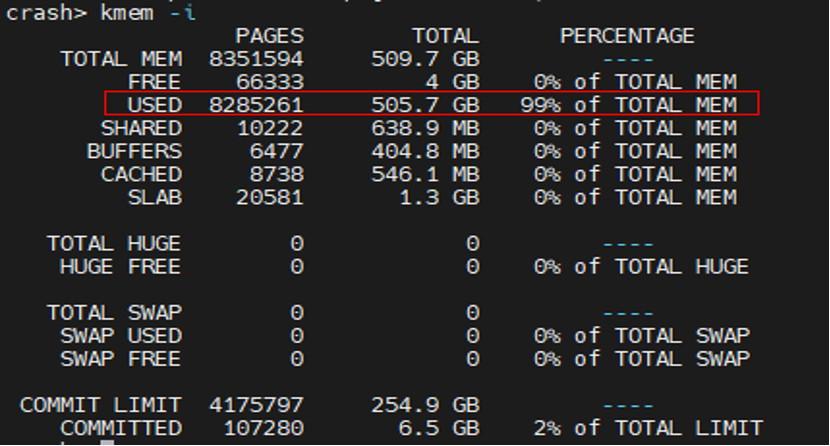The width and height of the screenshot is (830, 446).
Task: Click the value 254.9 GB
Action: tap(425, 405)
